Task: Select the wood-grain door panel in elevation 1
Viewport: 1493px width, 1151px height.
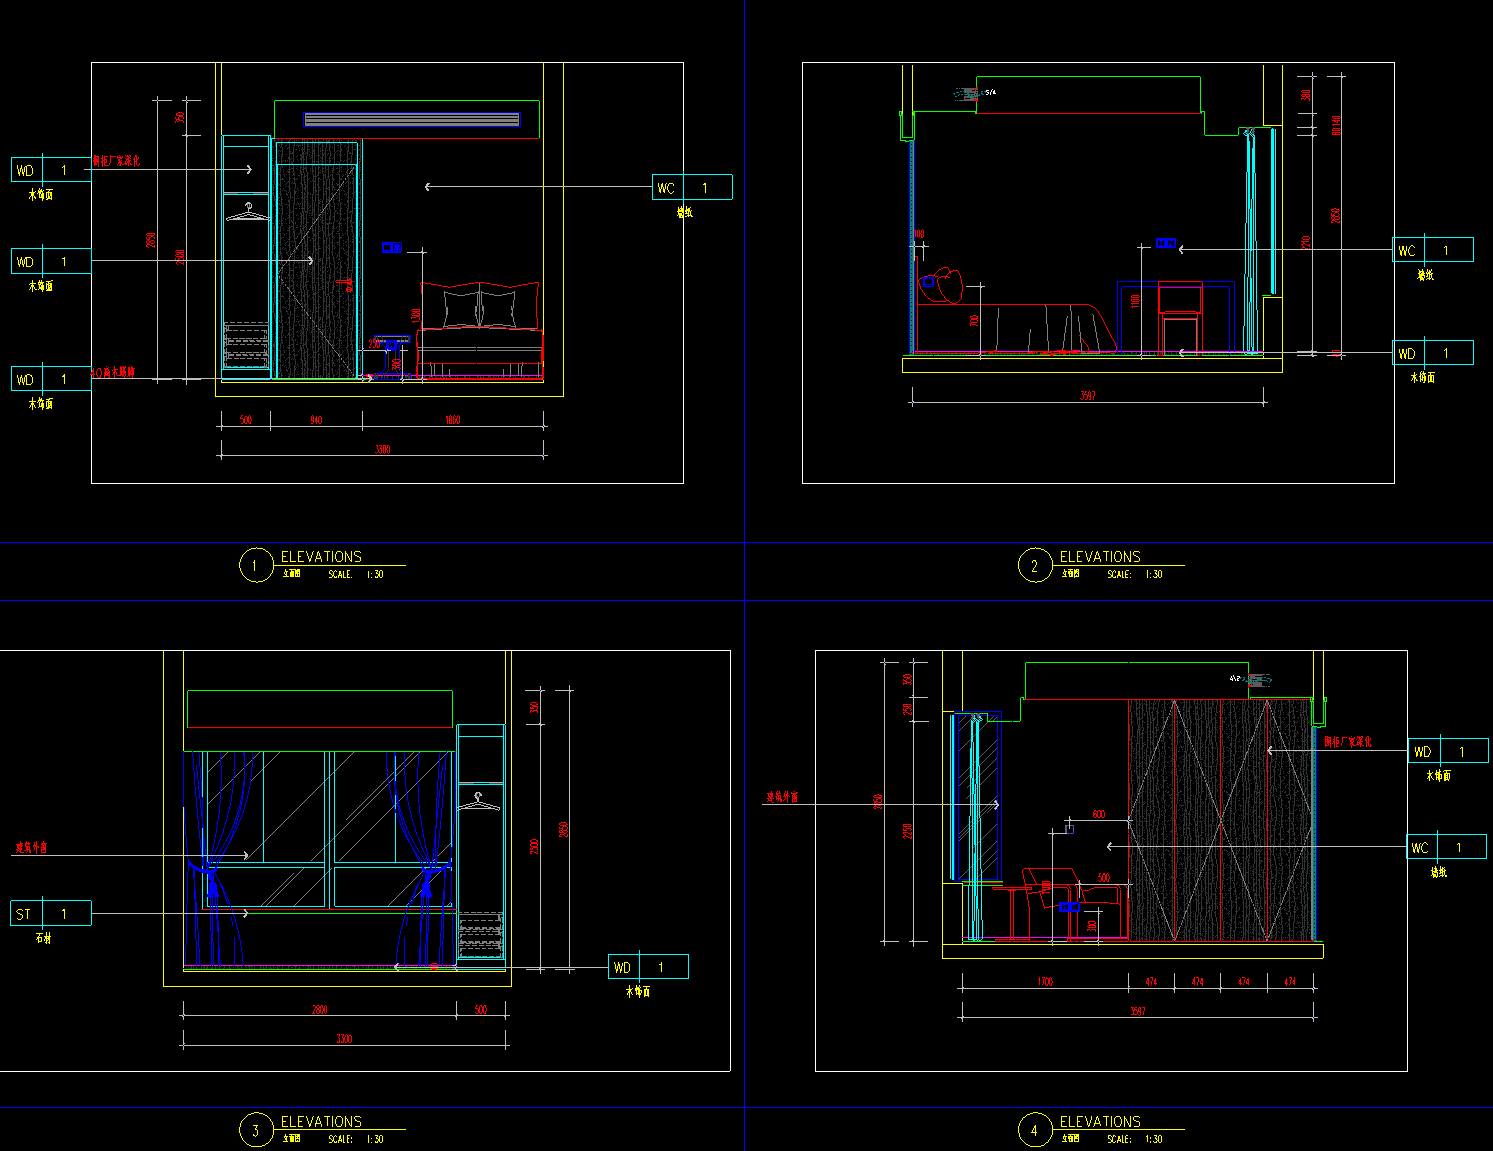Action: tap(317, 270)
